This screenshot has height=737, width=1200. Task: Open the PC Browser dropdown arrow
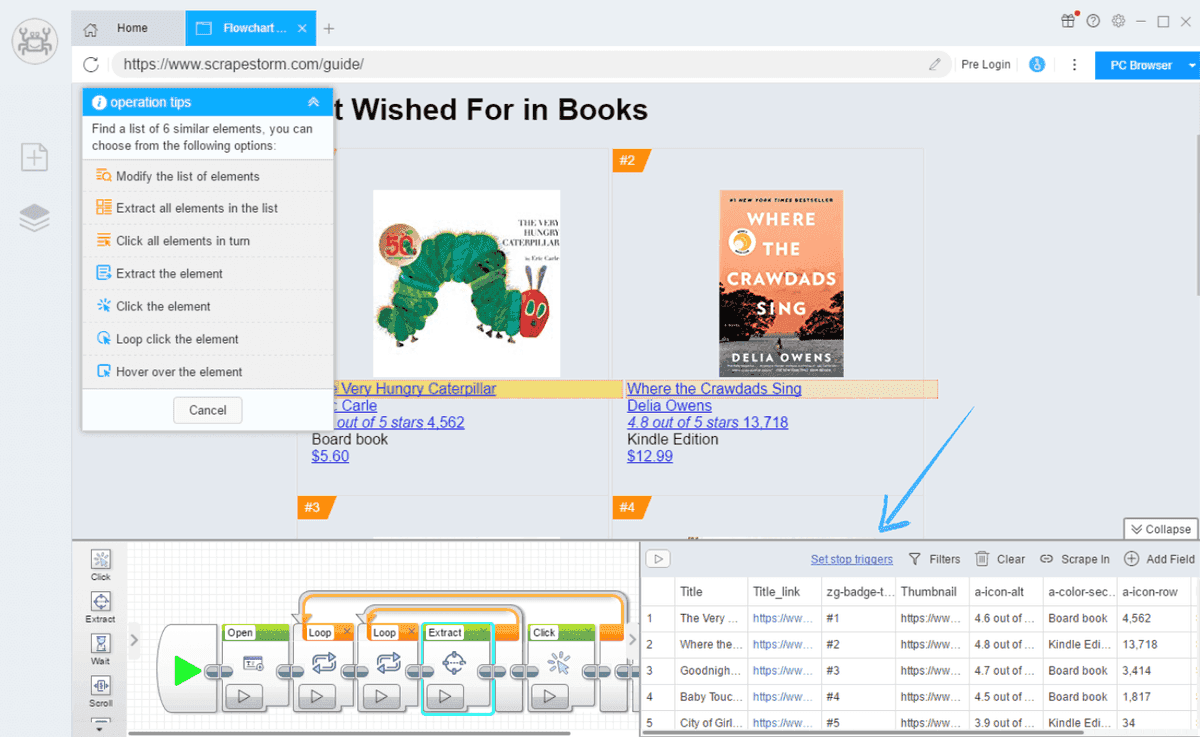(x=1192, y=65)
